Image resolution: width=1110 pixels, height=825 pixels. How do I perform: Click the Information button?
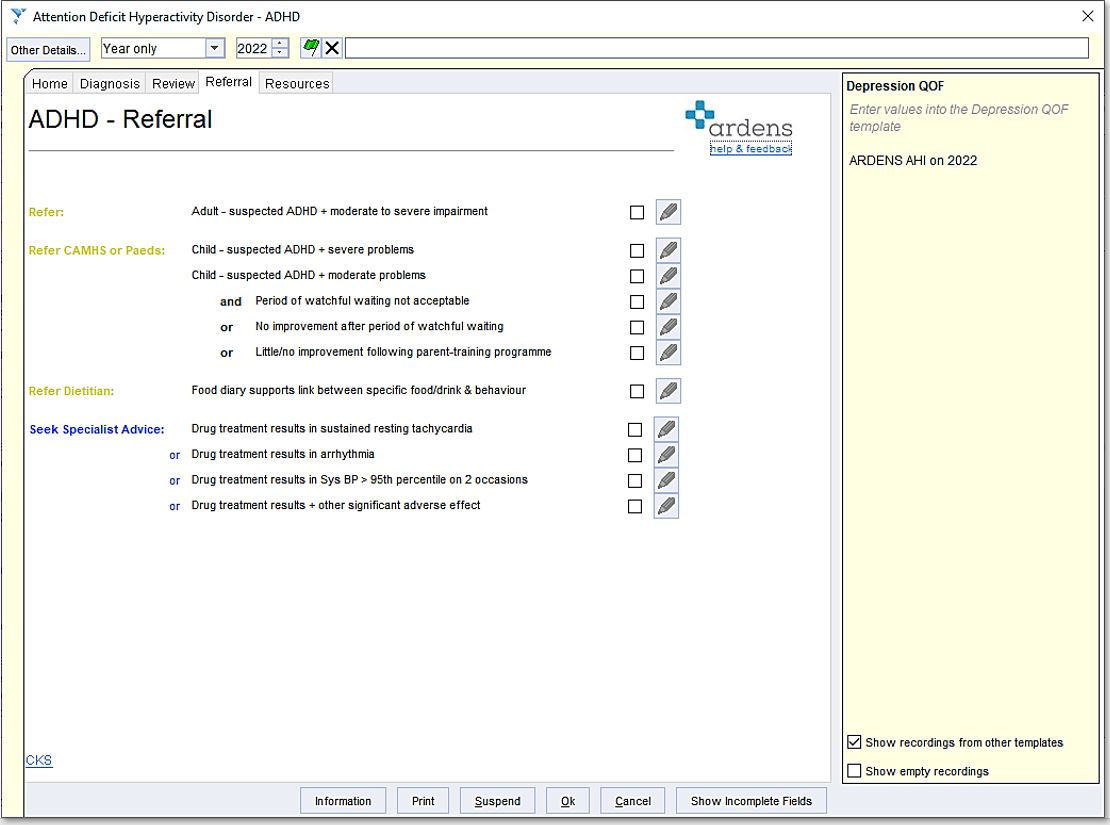pyautogui.click(x=343, y=801)
